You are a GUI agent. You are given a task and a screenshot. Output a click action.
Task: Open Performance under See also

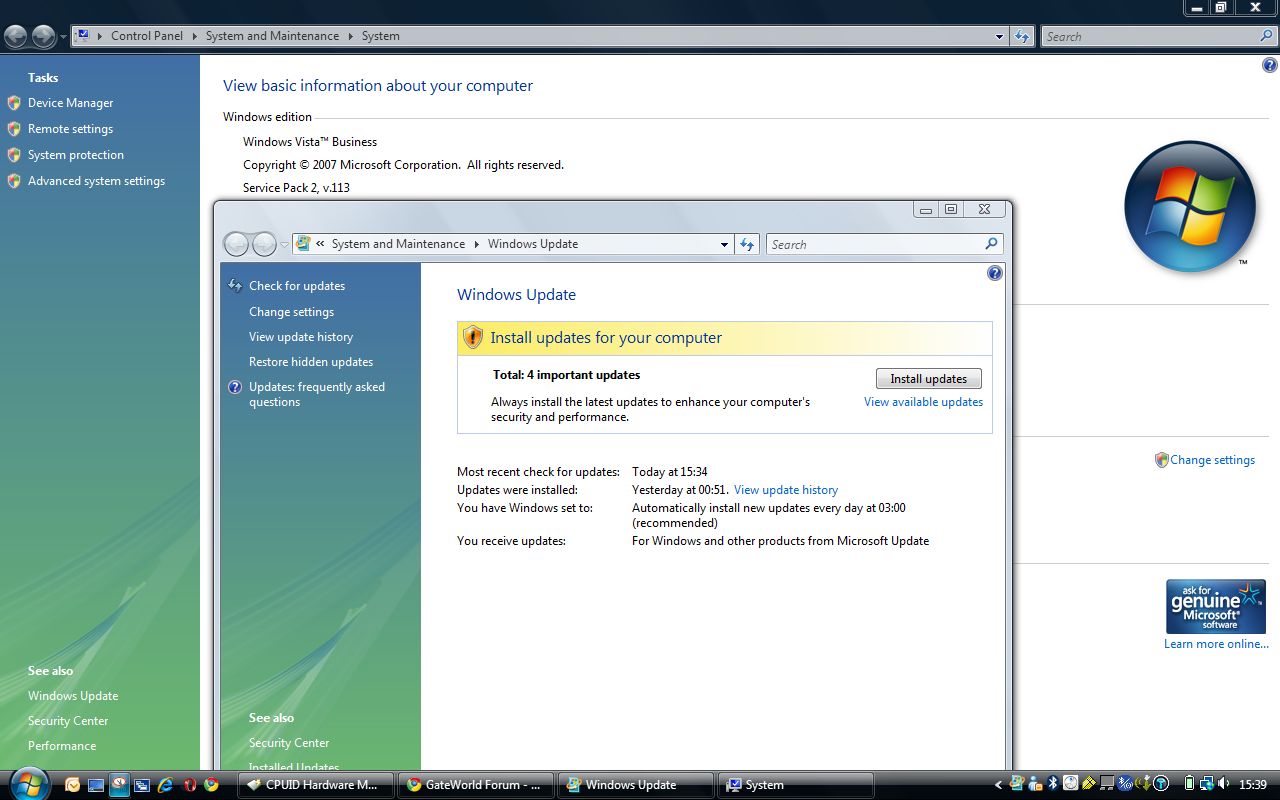click(62, 746)
